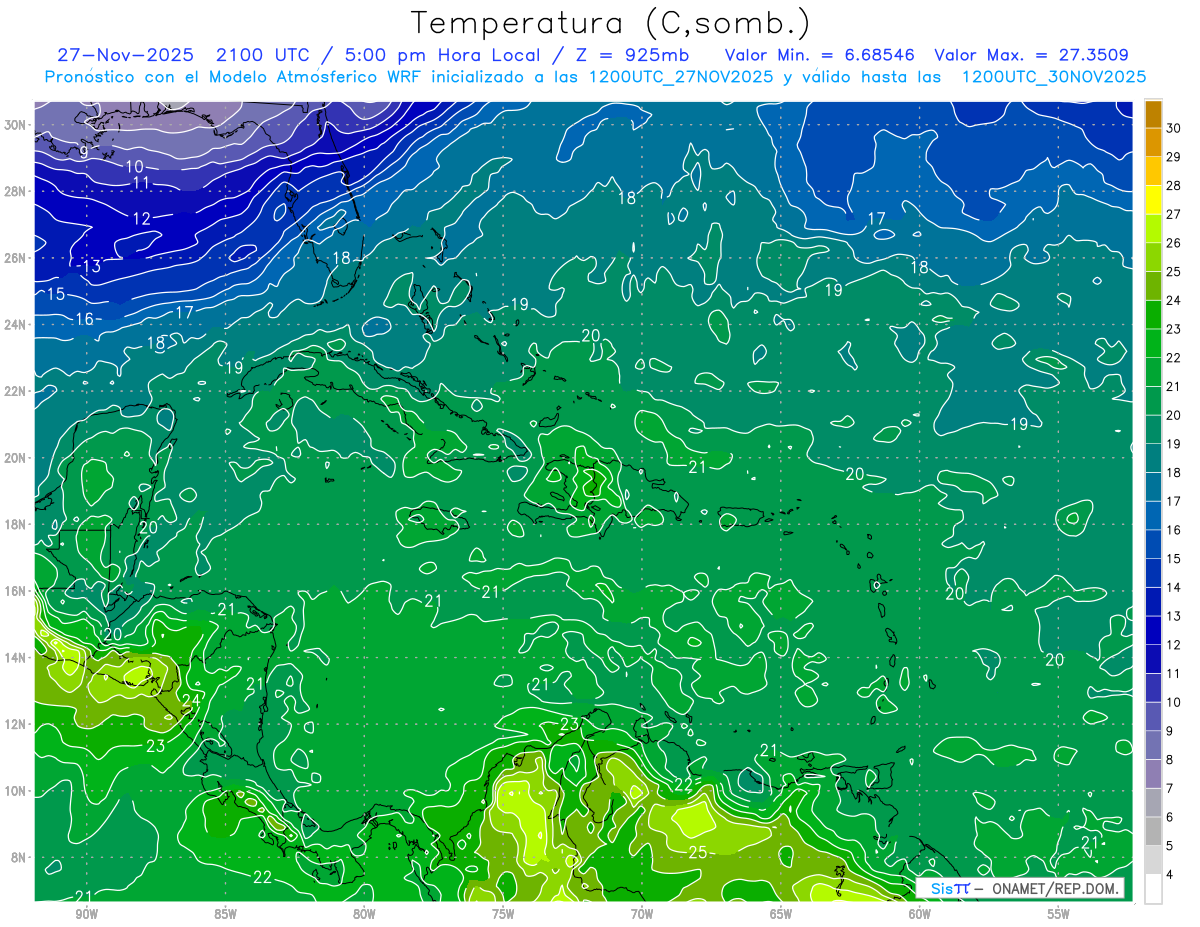
Task: Click the legend value '7'
Action: [1170, 789]
